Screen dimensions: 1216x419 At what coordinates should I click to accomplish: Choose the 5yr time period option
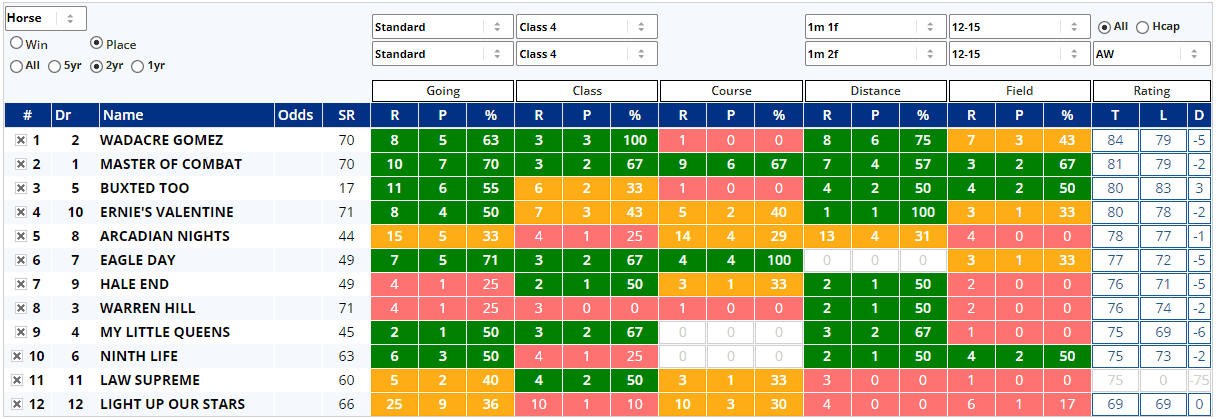coord(55,66)
